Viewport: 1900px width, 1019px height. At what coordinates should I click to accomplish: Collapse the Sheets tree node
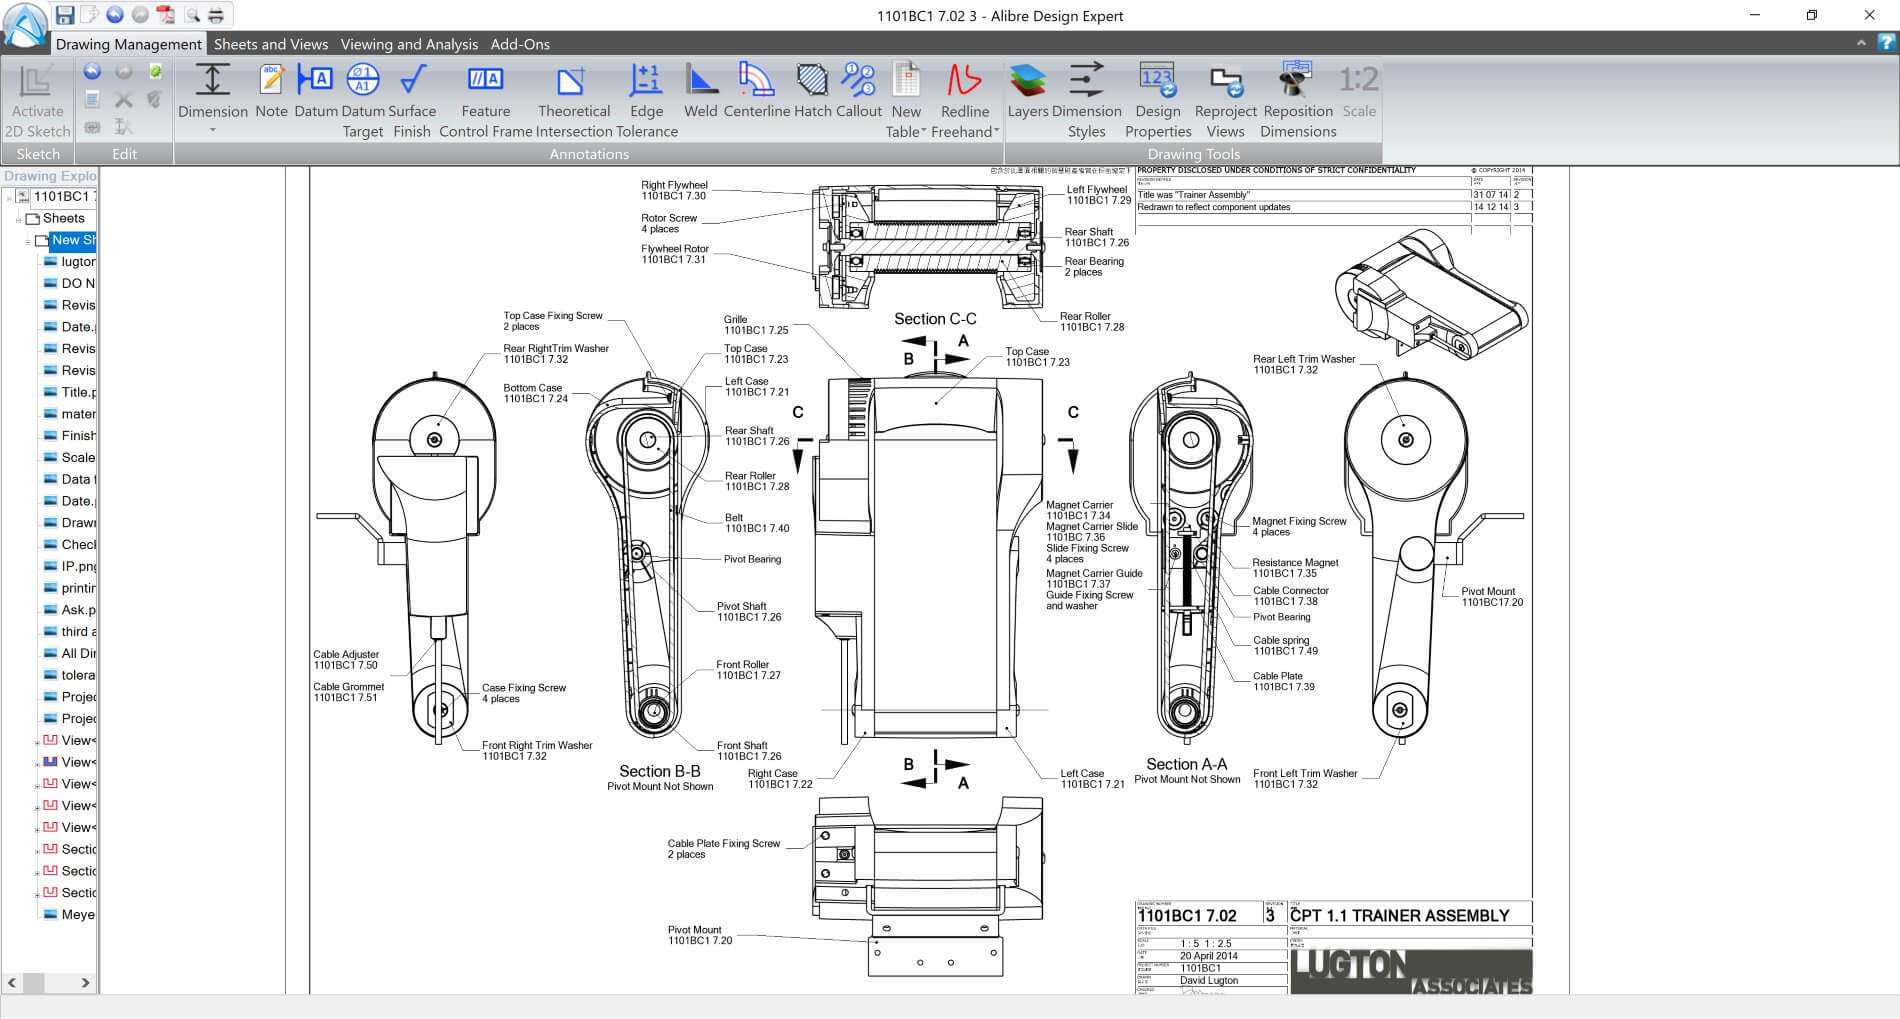18,219
